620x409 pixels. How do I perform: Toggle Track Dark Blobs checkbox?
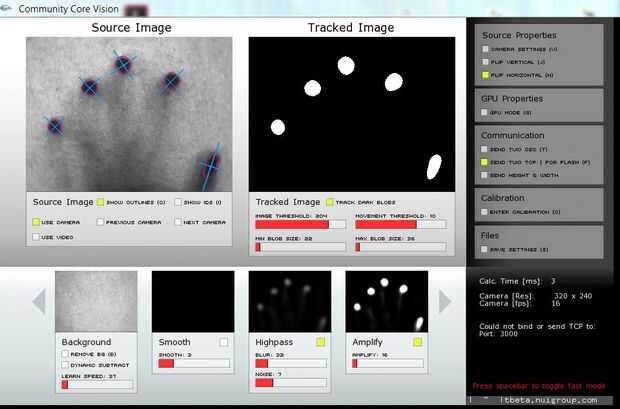click(x=329, y=202)
